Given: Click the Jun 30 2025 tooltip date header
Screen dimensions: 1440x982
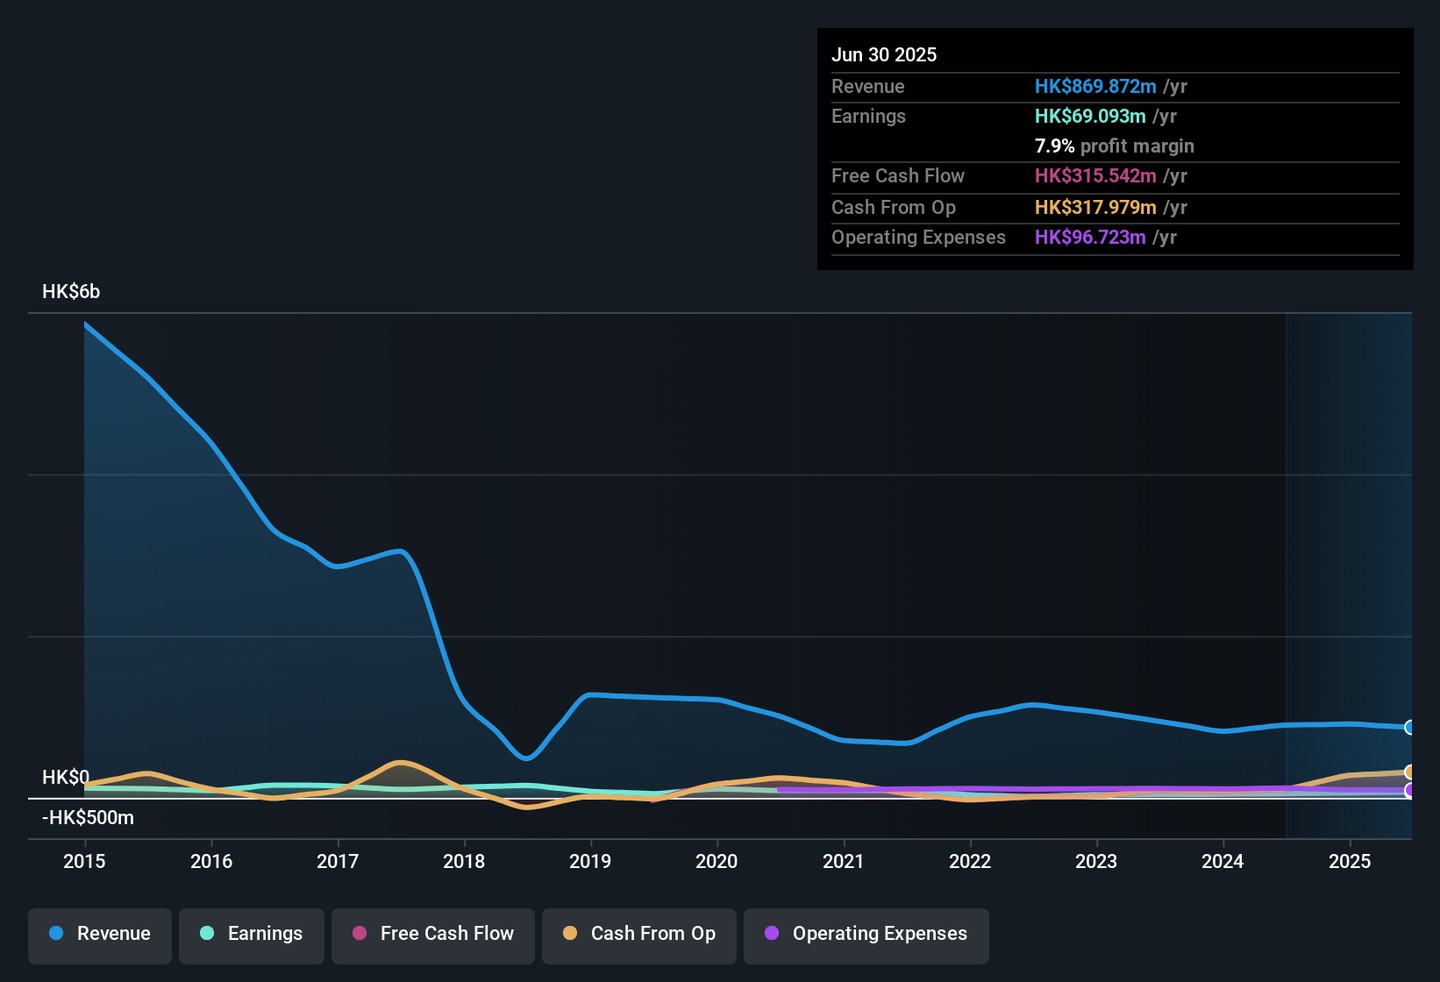Looking at the screenshot, I should 884,55.
